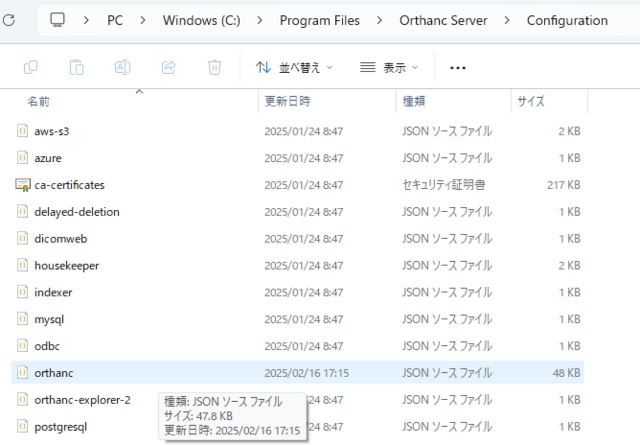Screen dimensions: 640x445
Task: Click the paste icon in toolbar
Action: click(77, 67)
